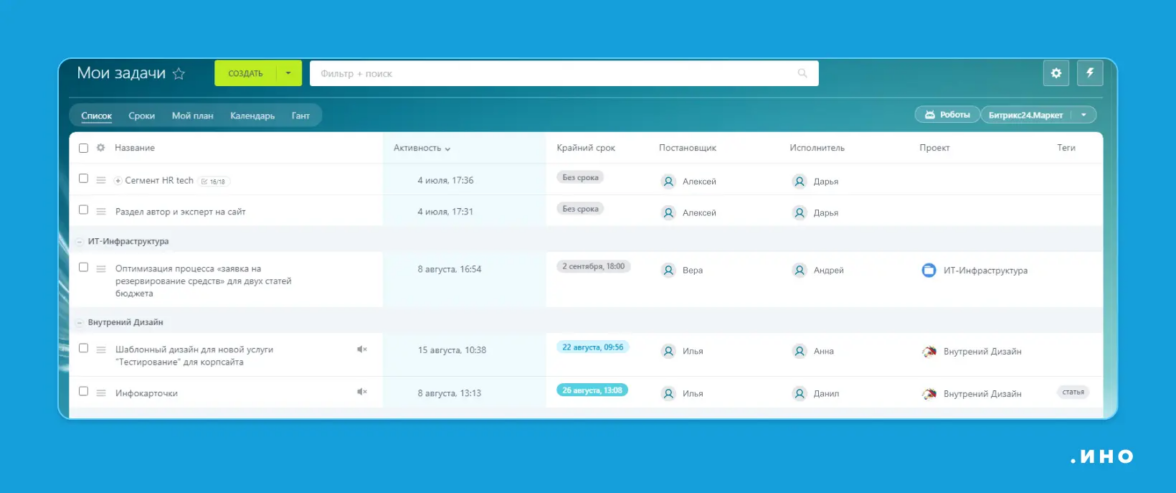Click Алексей avatar in Сегмент HR tech row
1176x493 pixels.
668,182
